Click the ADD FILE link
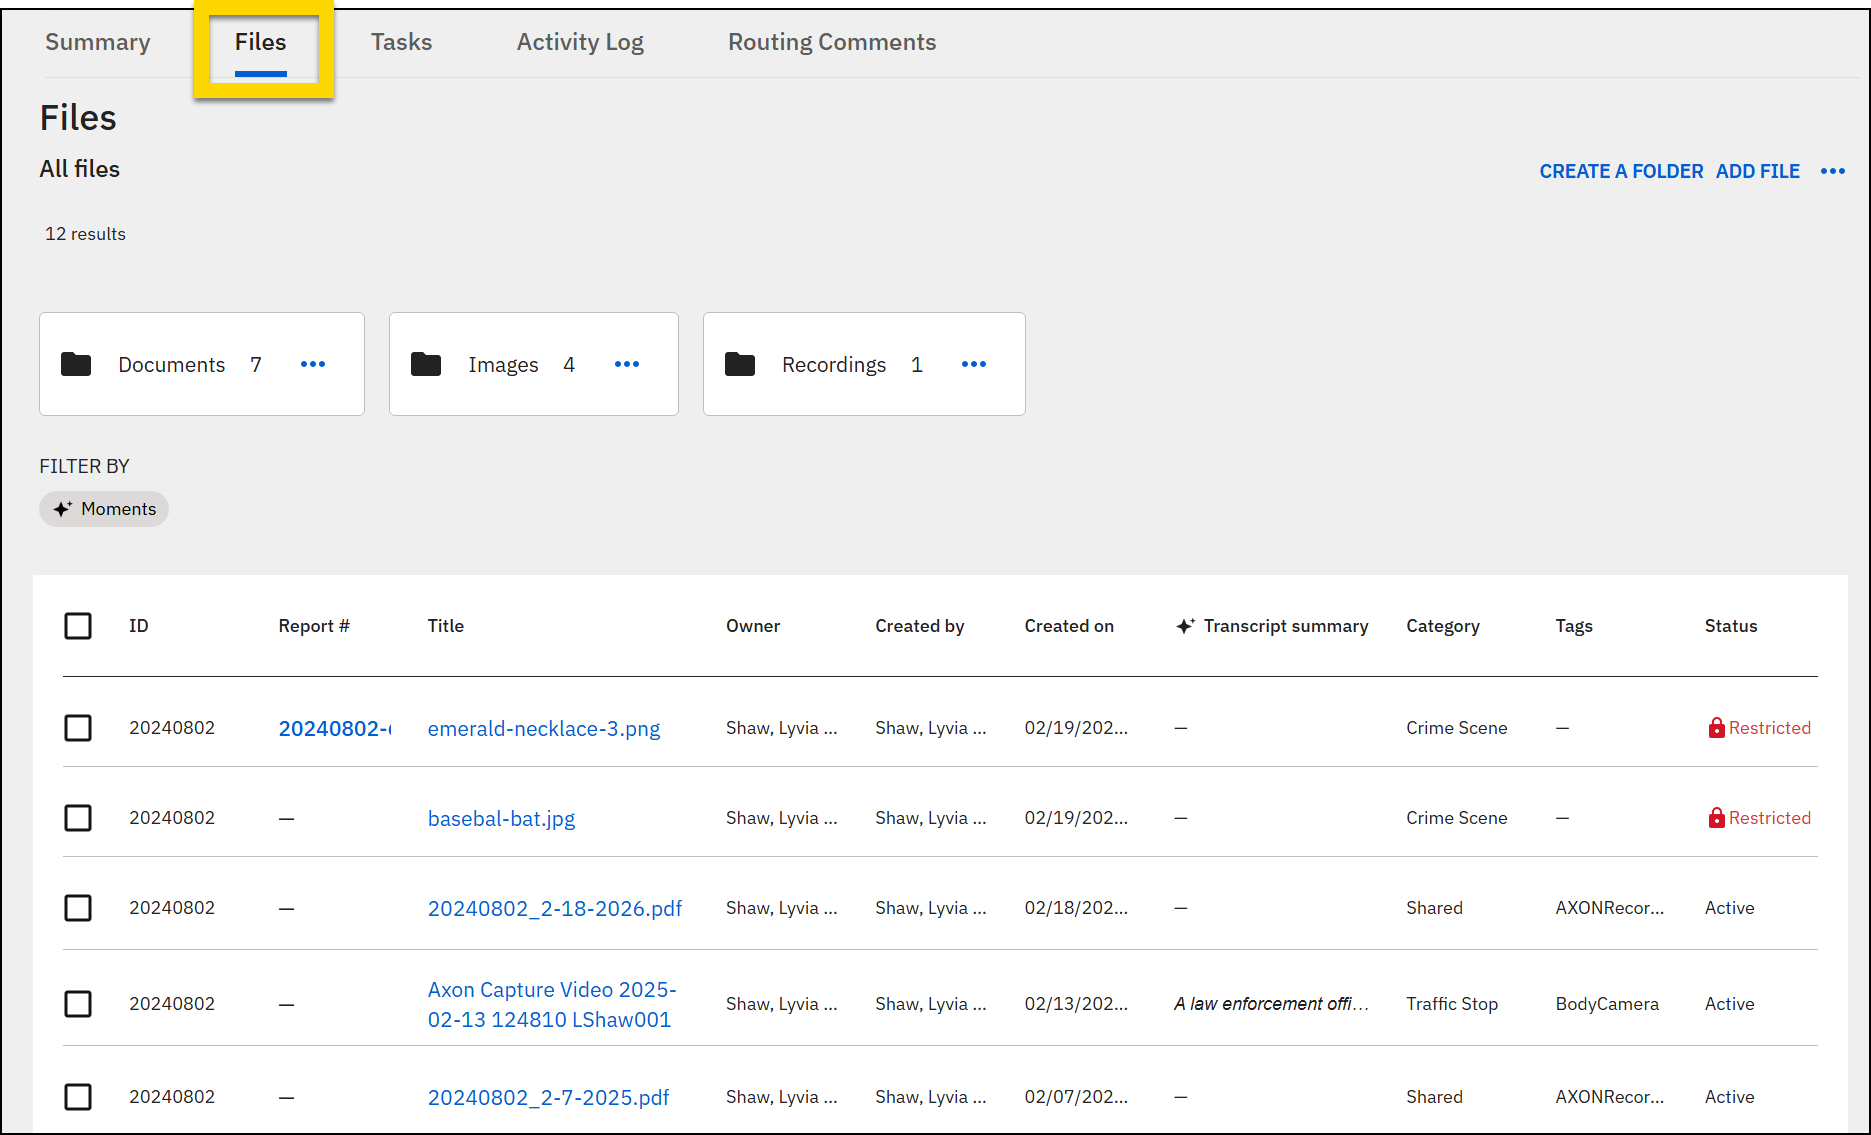1871x1135 pixels. click(x=1757, y=171)
